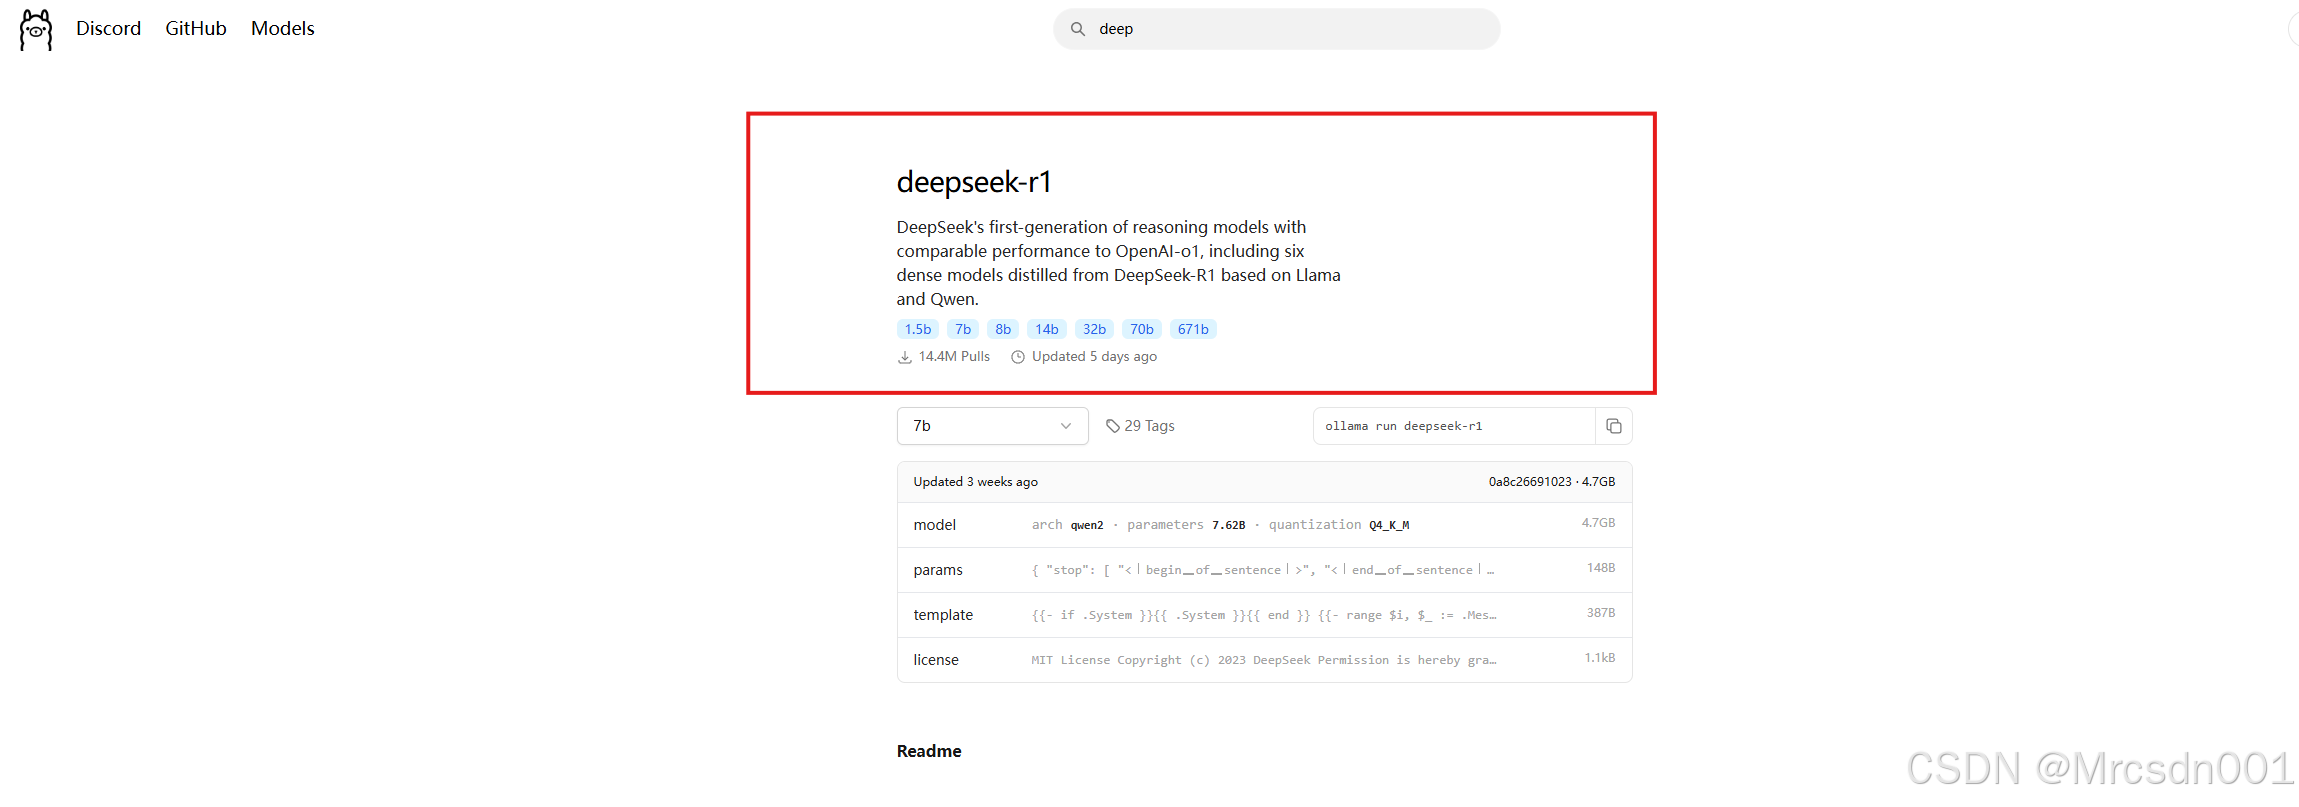Select the 7b size tag badge
The image size is (2299, 807).
click(x=963, y=329)
